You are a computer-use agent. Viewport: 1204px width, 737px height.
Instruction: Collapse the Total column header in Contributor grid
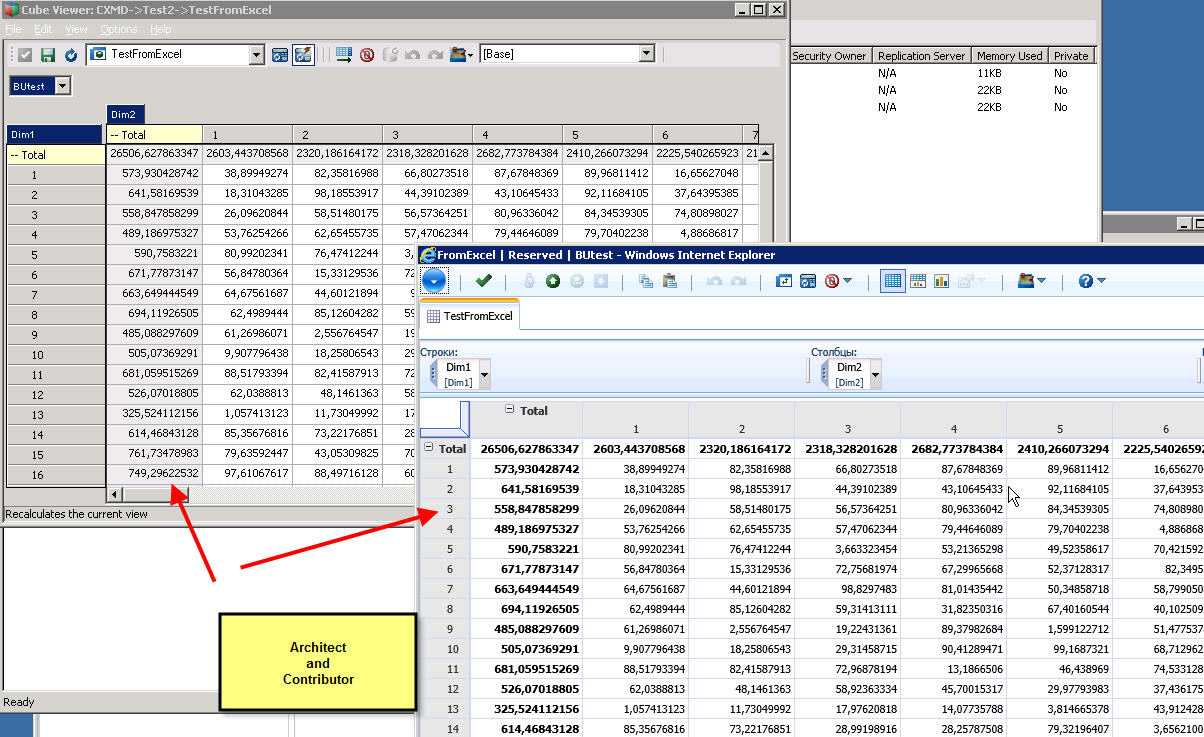510,410
